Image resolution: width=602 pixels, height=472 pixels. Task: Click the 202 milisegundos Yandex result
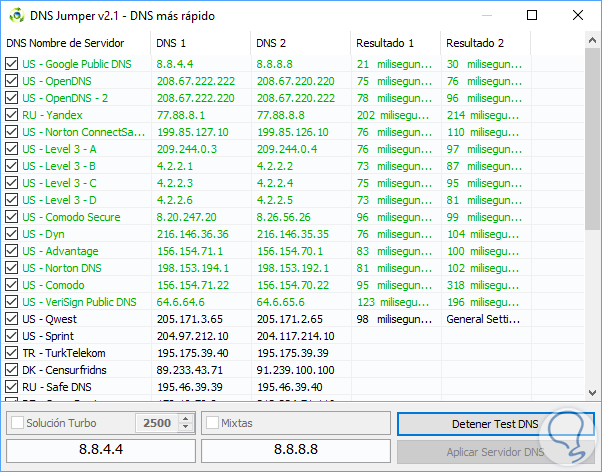(393, 115)
